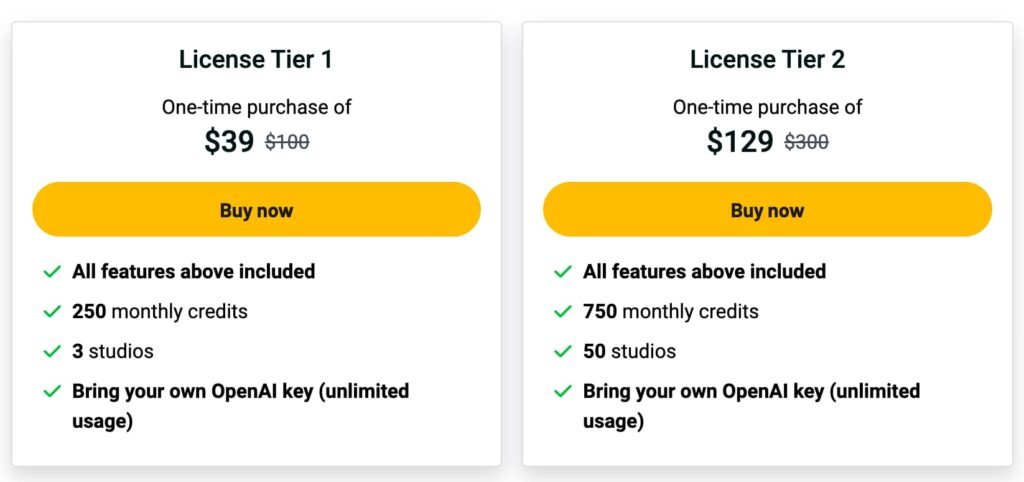Click '250 monthly credits' text
This screenshot has width=1024, height=482.
click(x=160, y=312)
